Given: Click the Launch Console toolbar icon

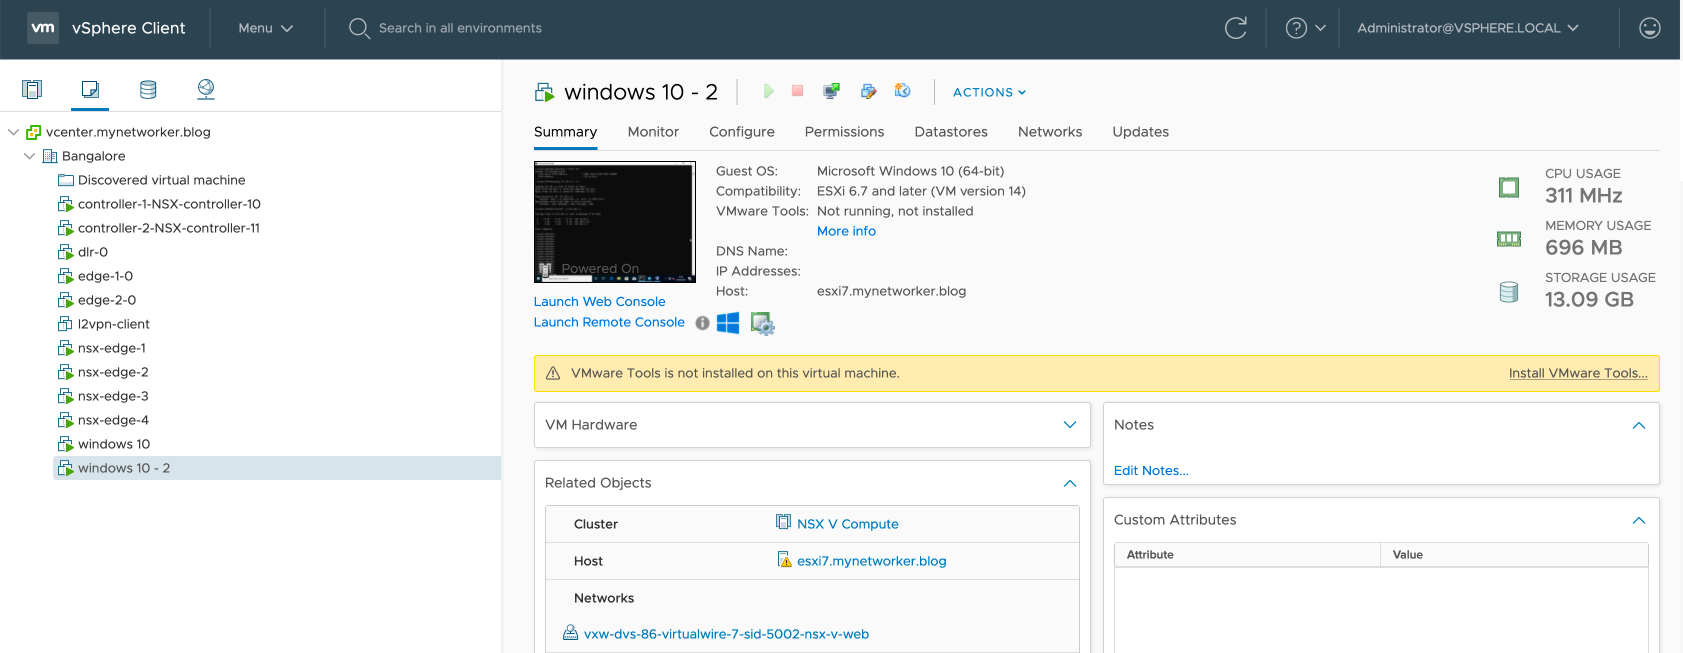Looking at the screenshot, I should tap(831, 92).
